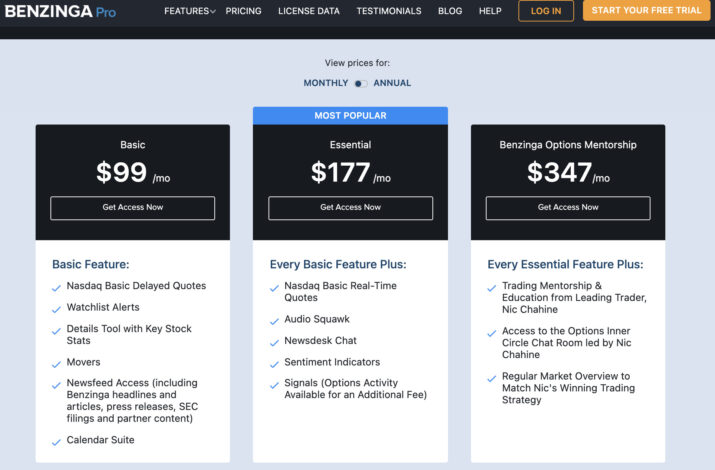Click checkmark beside Nasdaq Basic Delayed Quotes
715x470 pixels.
(56, 288)
